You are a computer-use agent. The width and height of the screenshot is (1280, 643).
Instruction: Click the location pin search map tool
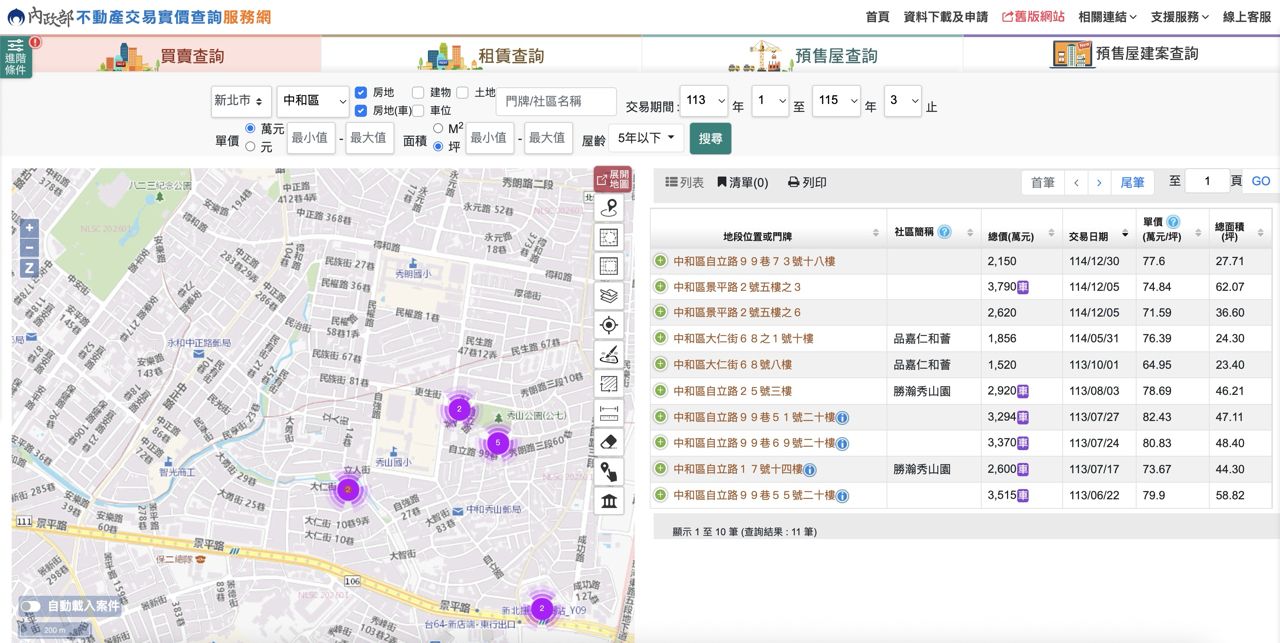point(609,208)
